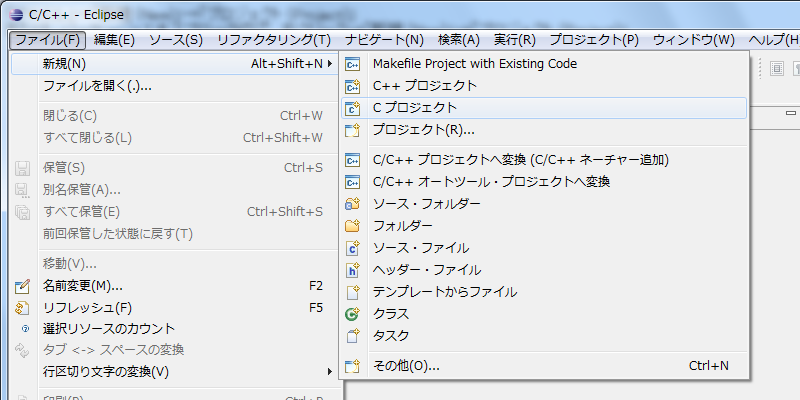Create a new ヘッダー・ファイル
Viewport: 800px width, 400px height.
point(544,270)
